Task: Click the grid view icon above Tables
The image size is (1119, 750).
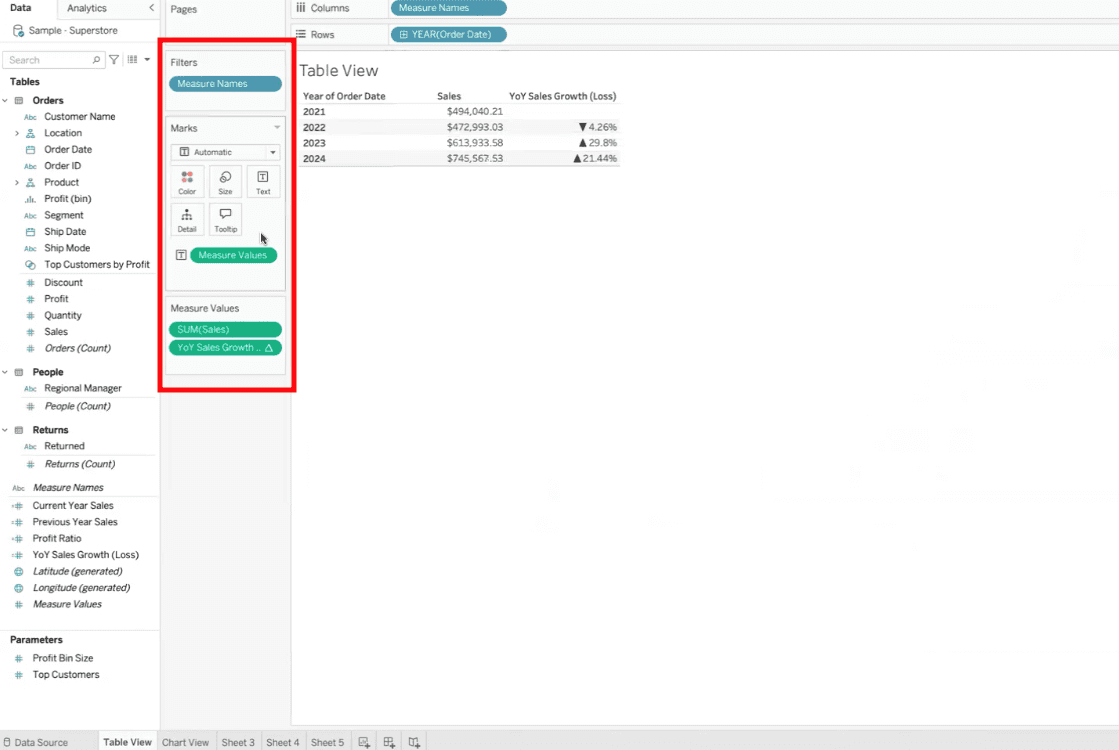Action: pyautogui.click(x=133, y=59)
